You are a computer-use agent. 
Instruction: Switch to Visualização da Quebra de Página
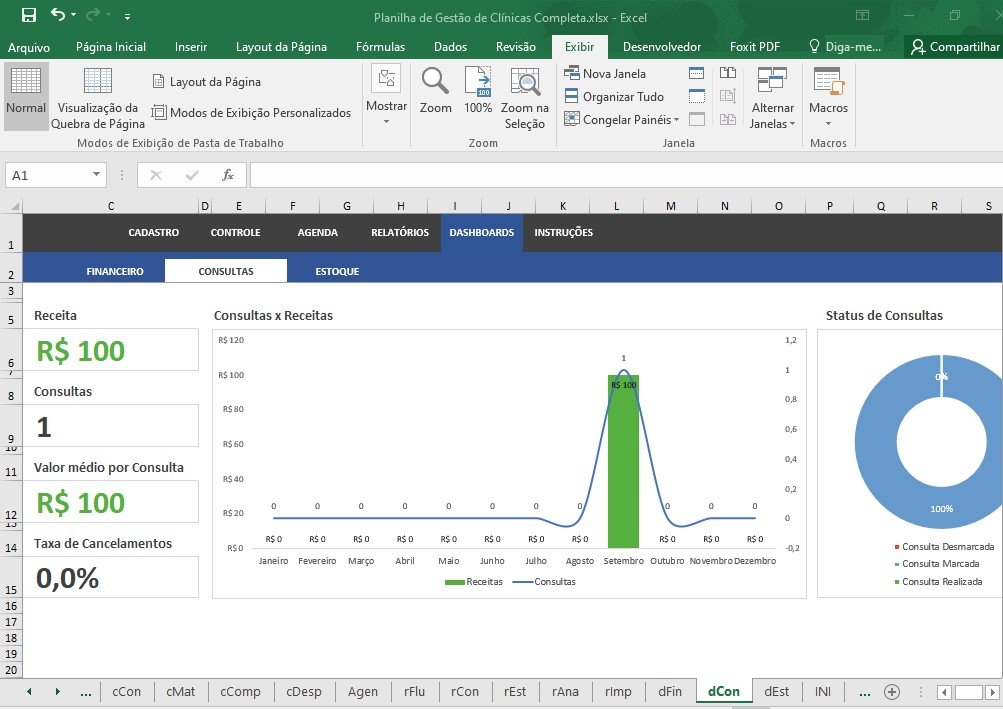coord(98,96)
